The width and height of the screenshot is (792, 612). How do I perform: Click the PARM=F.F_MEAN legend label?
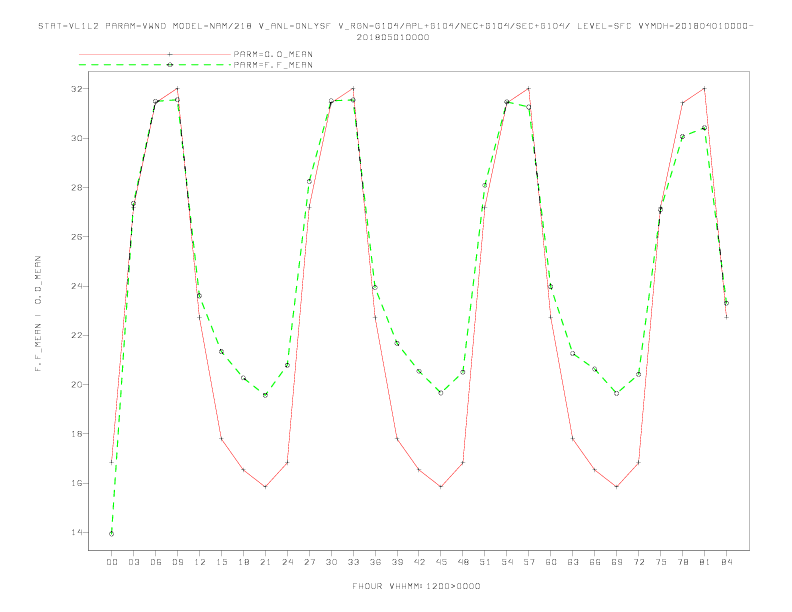273,65
